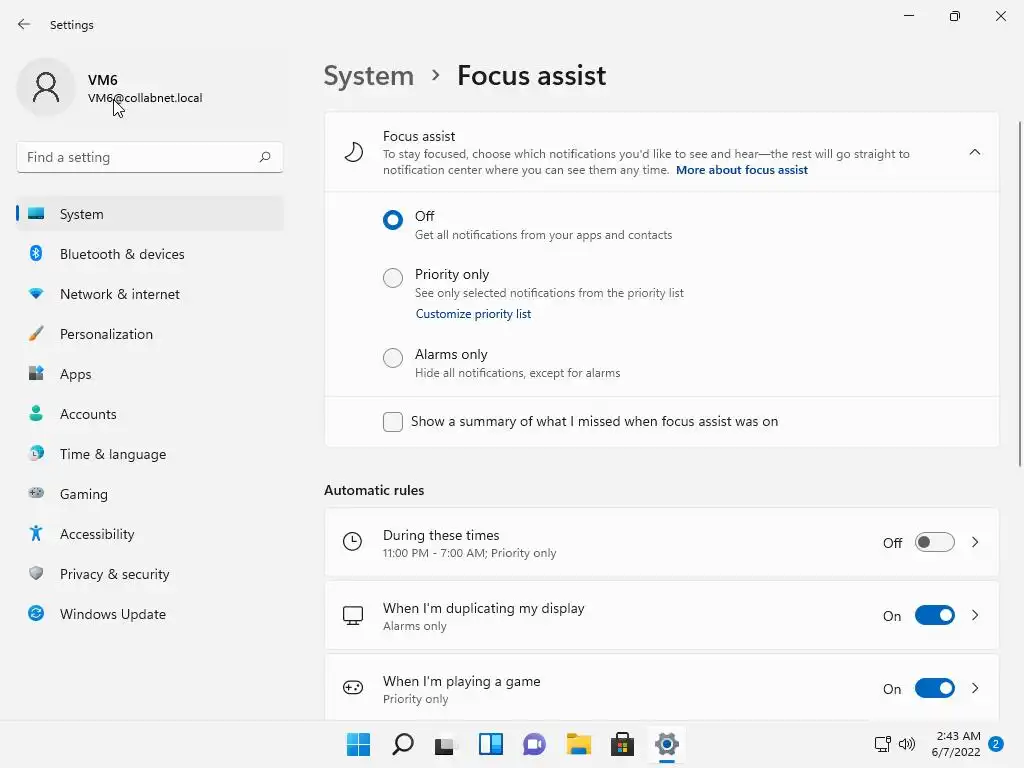Click the VM6 user profile avatar
Screen dimensions: 1024x768
[46, 88]
